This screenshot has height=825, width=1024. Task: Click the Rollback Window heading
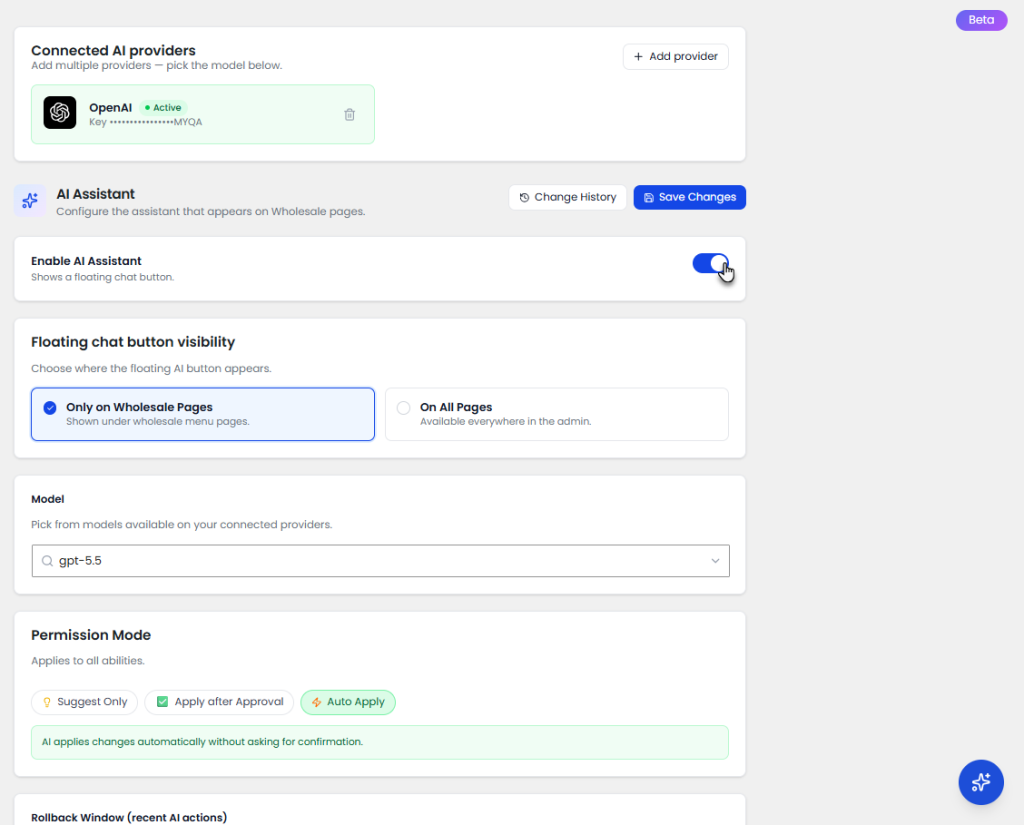click(x=129, y=817)
